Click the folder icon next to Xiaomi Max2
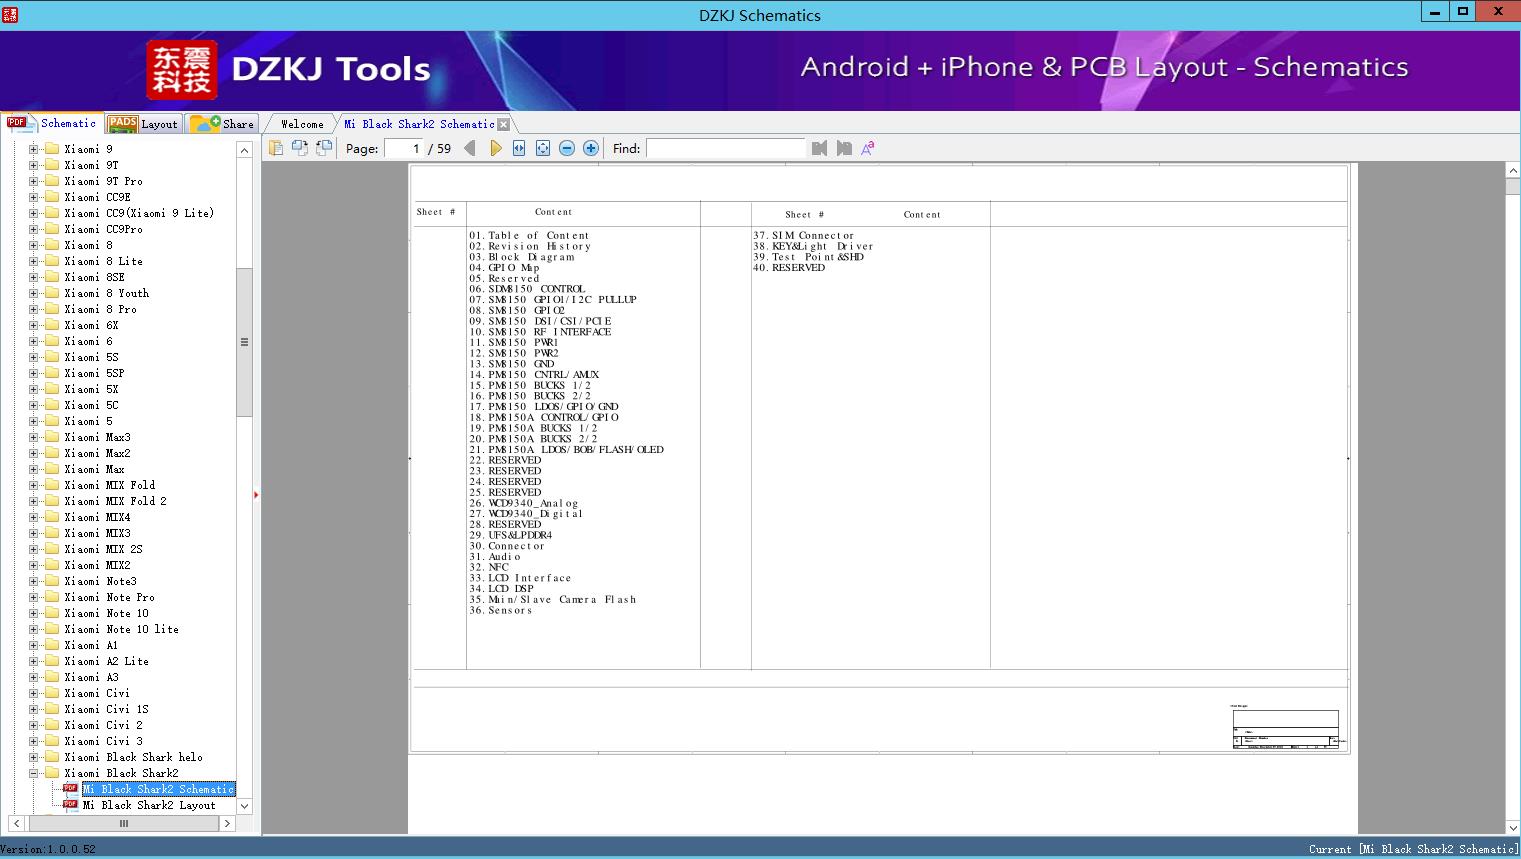The height and width of the screenshot is (859, 1521). coord(52,453)
